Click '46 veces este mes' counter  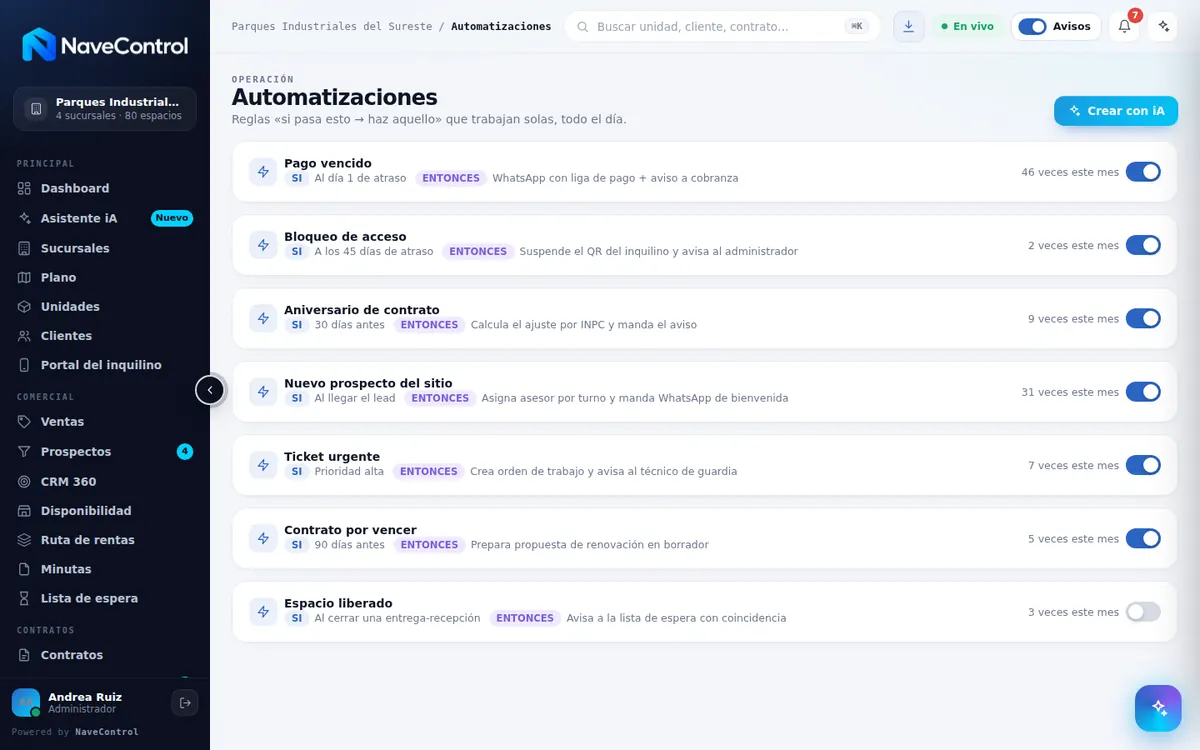(1070, 172)
